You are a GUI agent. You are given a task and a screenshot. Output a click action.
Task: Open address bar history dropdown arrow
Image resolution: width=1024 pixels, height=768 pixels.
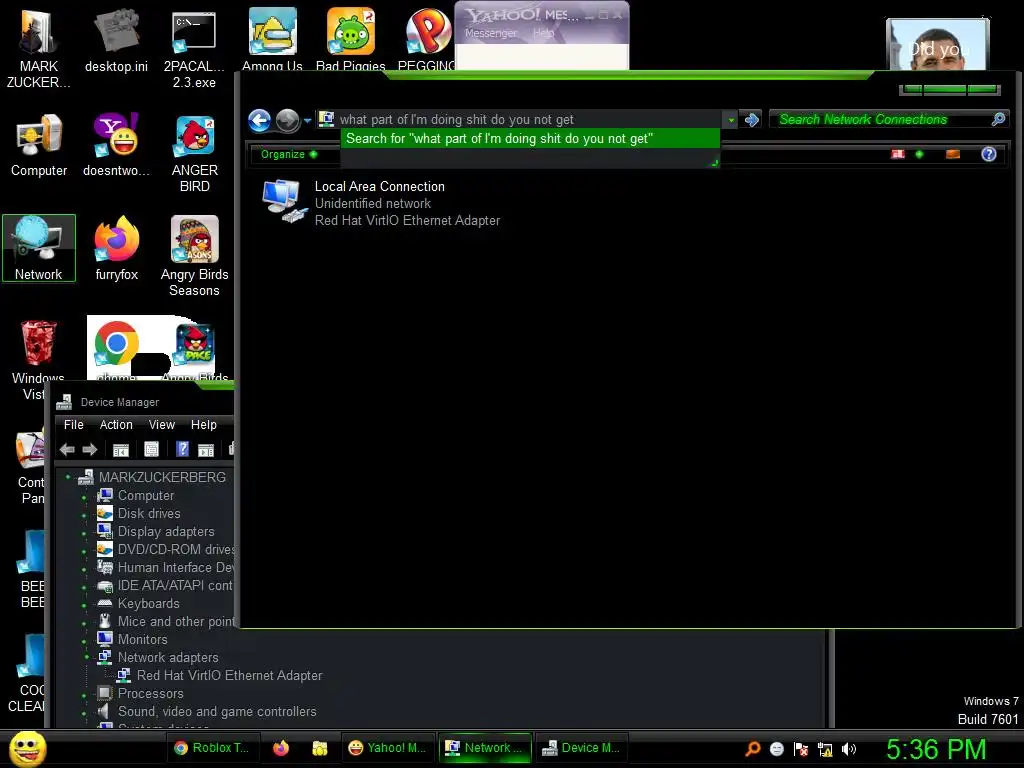[x=731, y=120]
